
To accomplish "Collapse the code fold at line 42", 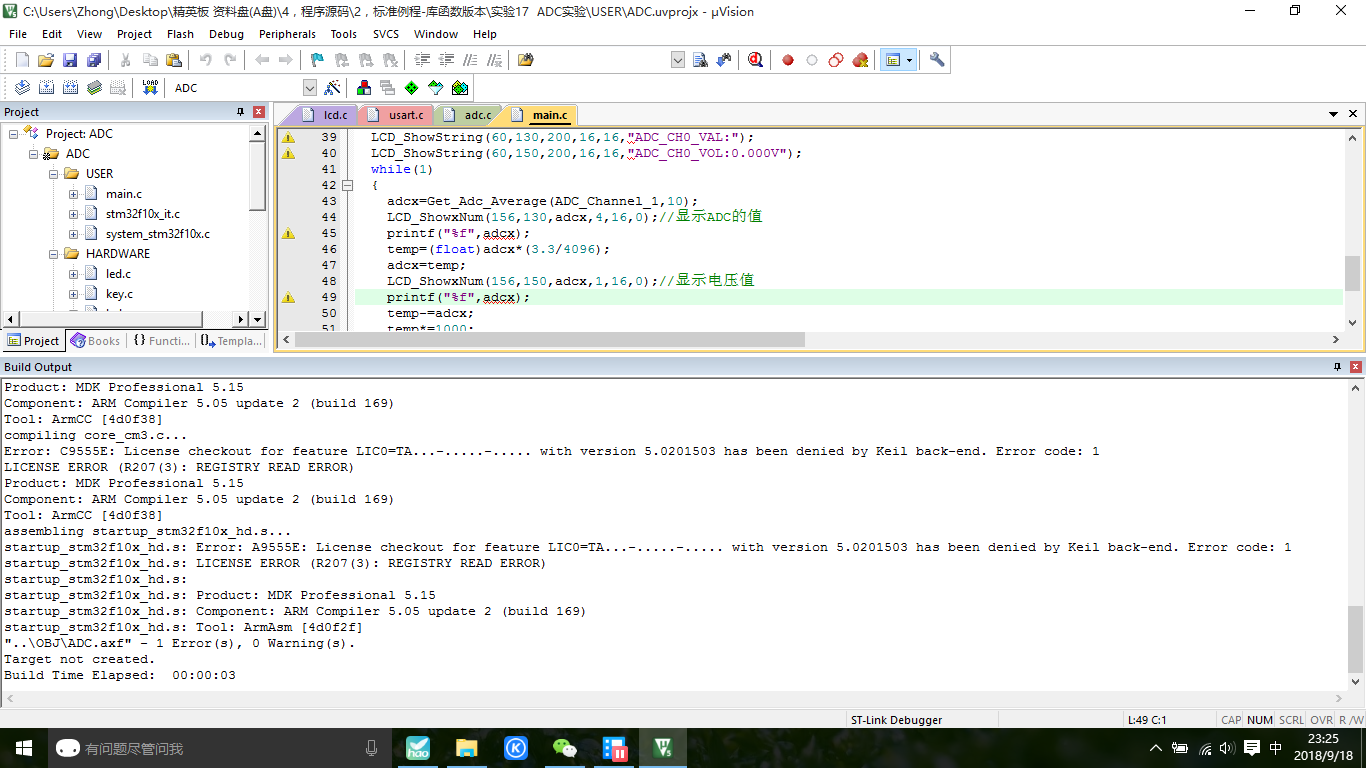I will point(347,185).
